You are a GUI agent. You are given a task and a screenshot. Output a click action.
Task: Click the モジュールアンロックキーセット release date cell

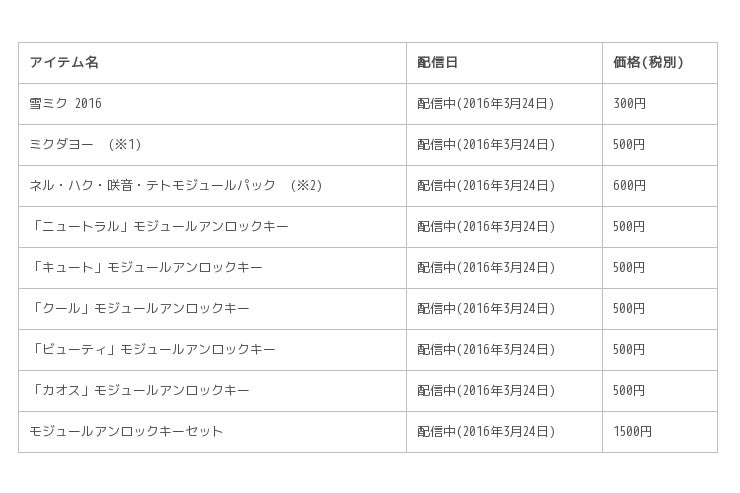[x=486, y=432]
